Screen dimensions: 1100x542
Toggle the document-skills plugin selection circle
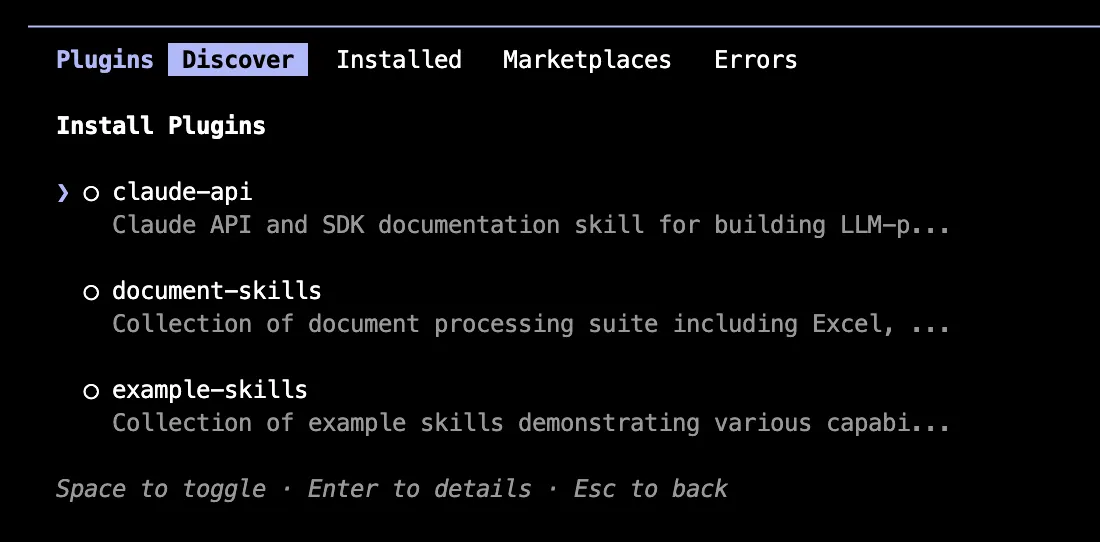click(x=91, y=292)
